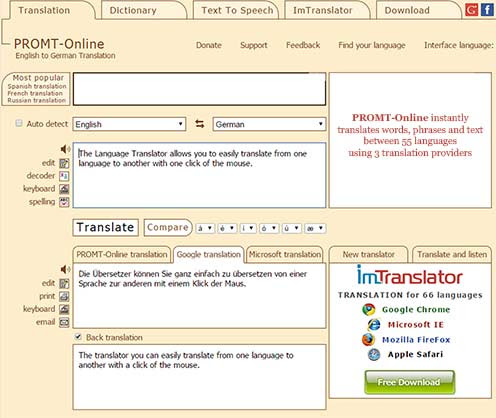Viewport: 496px width, 418px height.
Task: Open the Facebook icon at top right
Action: coord(487,10)
